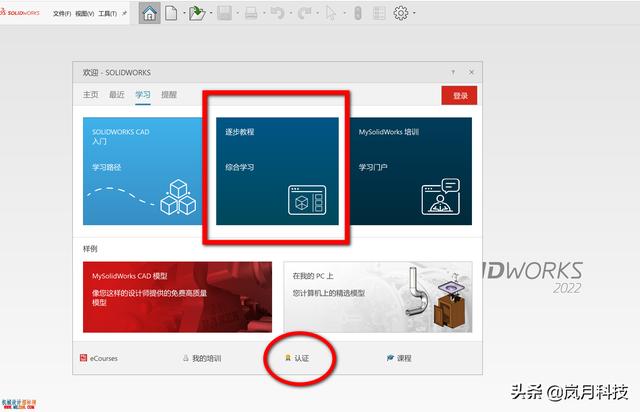Open the SOLIDWORKS CAD 入门 learning card
Viewport: 640px width, 412px height.
(143, 171)
